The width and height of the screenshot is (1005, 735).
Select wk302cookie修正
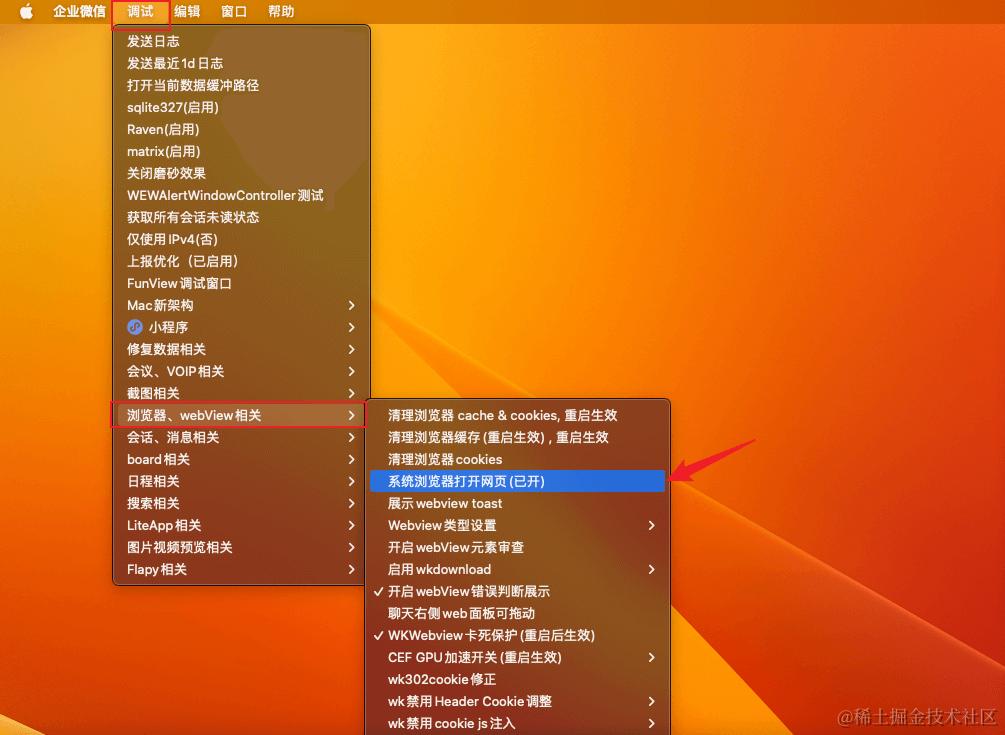[518, 679]
